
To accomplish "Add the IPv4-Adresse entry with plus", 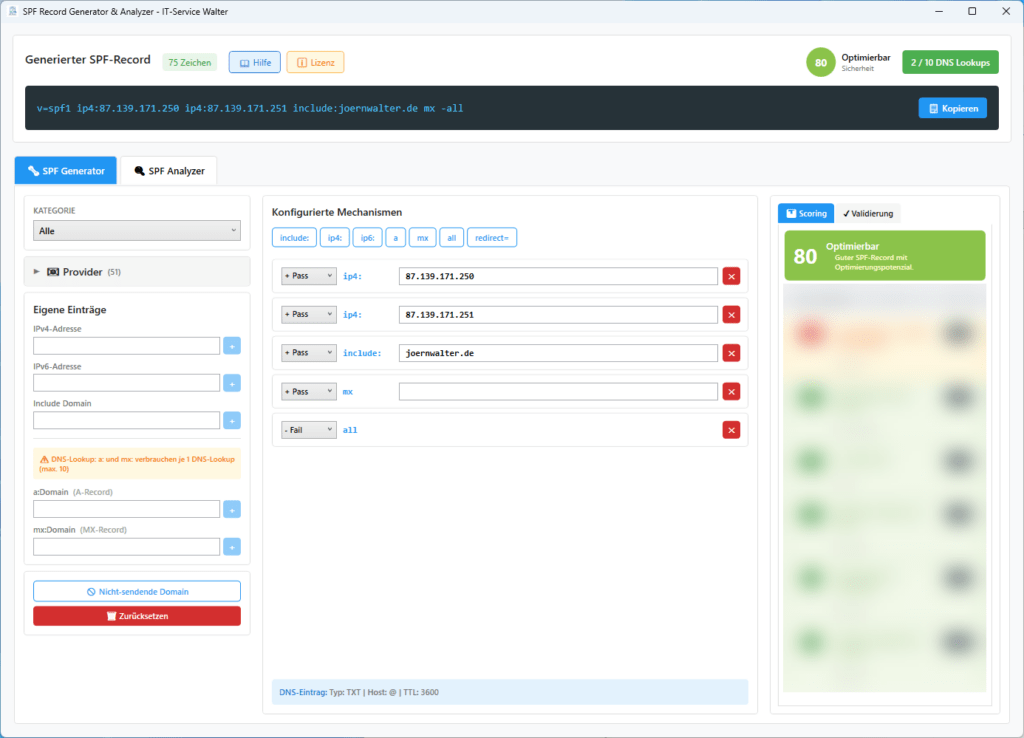I will [232, 346].
